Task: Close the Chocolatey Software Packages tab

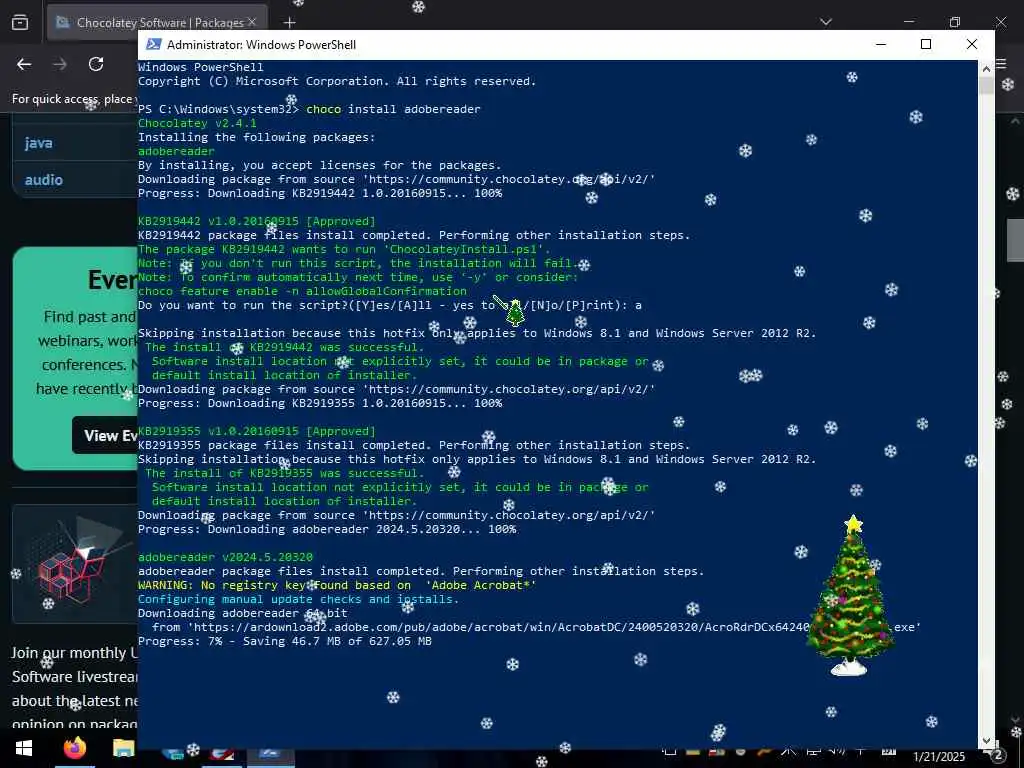Action: tap(251, 22)
